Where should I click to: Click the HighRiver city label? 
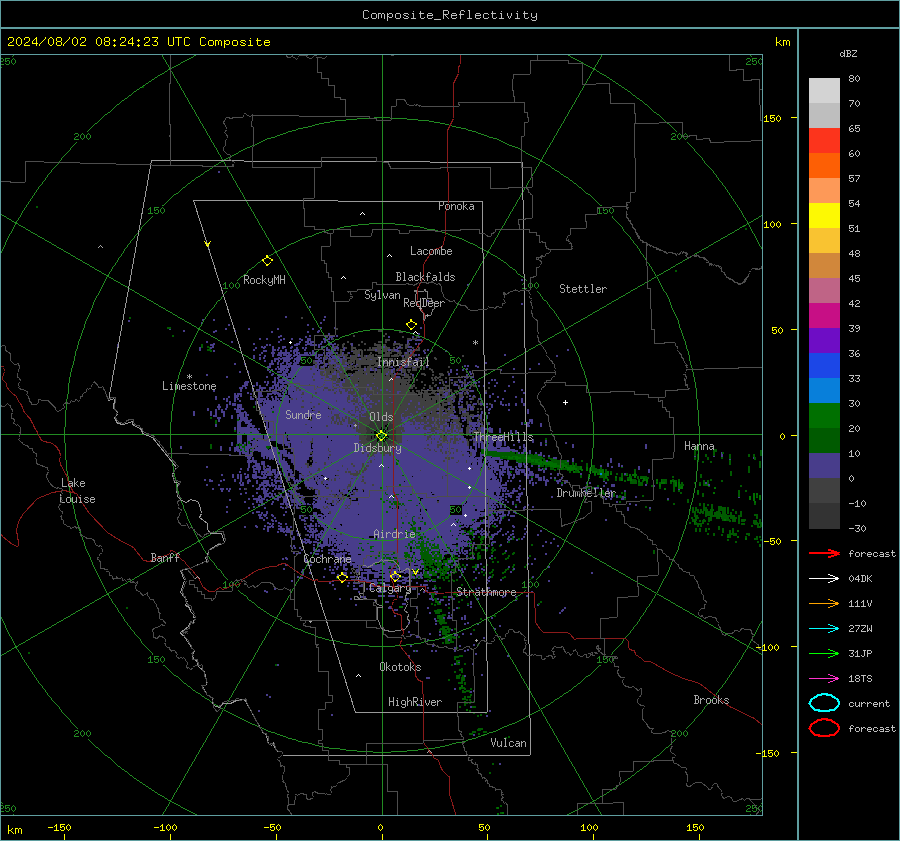click(415, 702)
